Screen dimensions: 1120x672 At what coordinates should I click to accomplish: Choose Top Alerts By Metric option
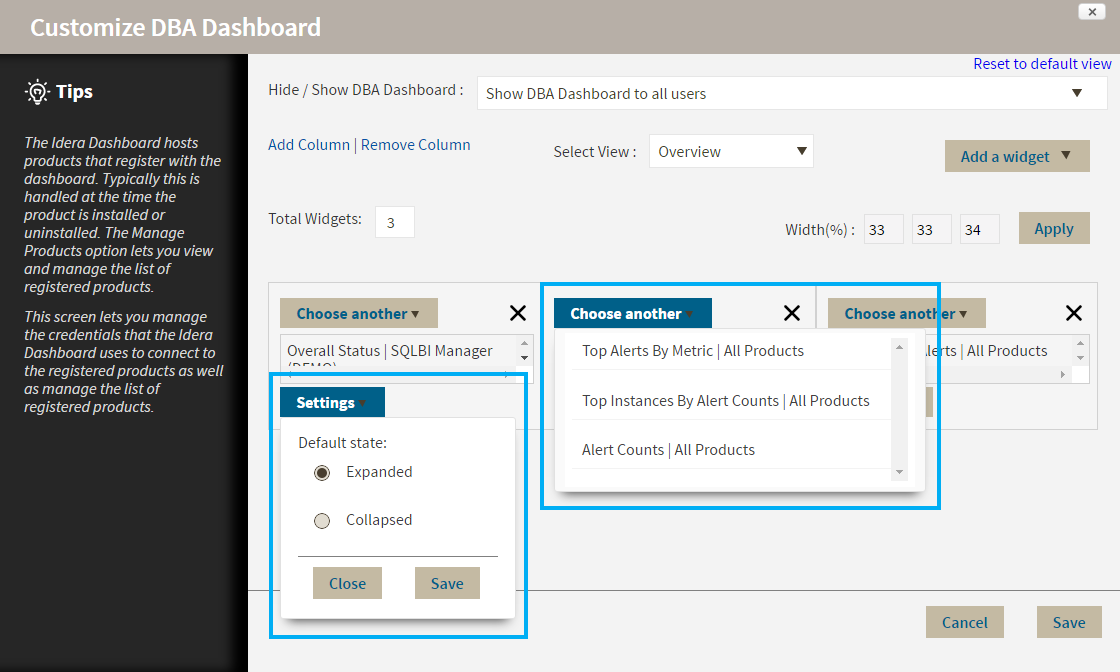[x=693, y=351]
